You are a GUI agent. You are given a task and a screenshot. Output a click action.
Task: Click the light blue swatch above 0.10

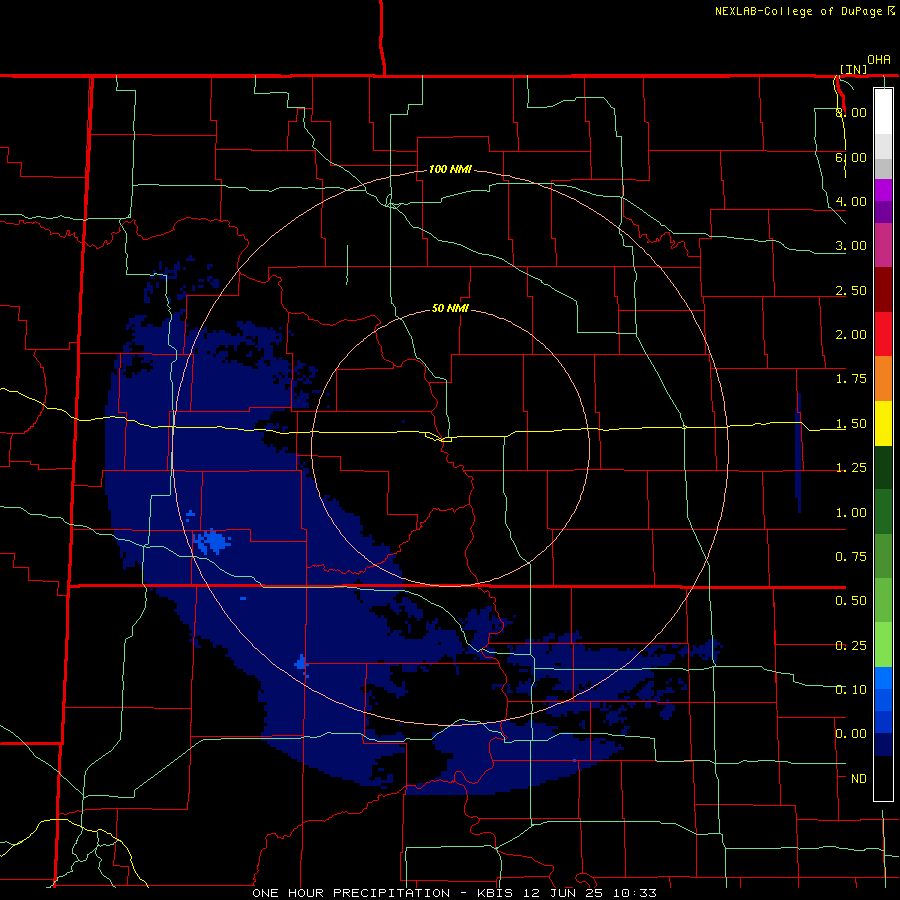[x=883, y=678]
